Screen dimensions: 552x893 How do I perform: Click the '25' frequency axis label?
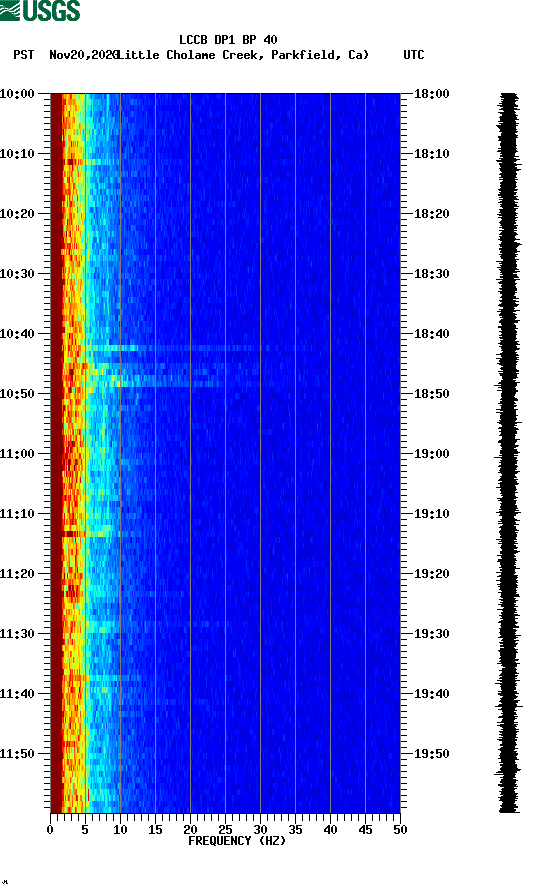[x=225, y=830]
